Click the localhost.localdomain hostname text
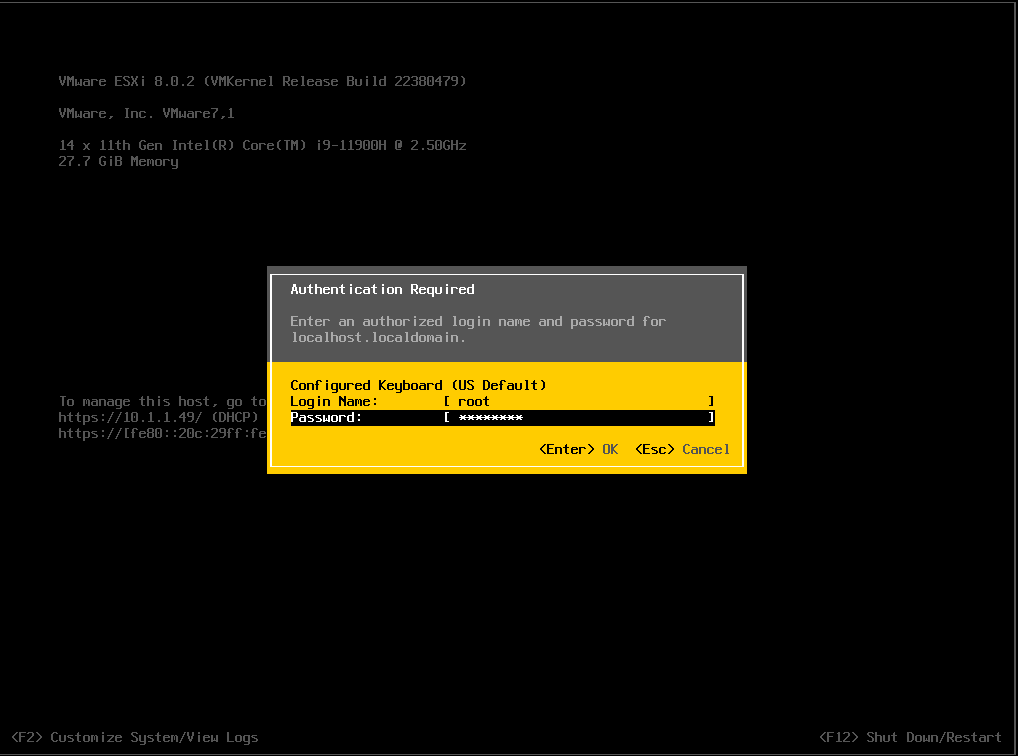Viewport: 1018px width, 756px height. pos(378,338)
